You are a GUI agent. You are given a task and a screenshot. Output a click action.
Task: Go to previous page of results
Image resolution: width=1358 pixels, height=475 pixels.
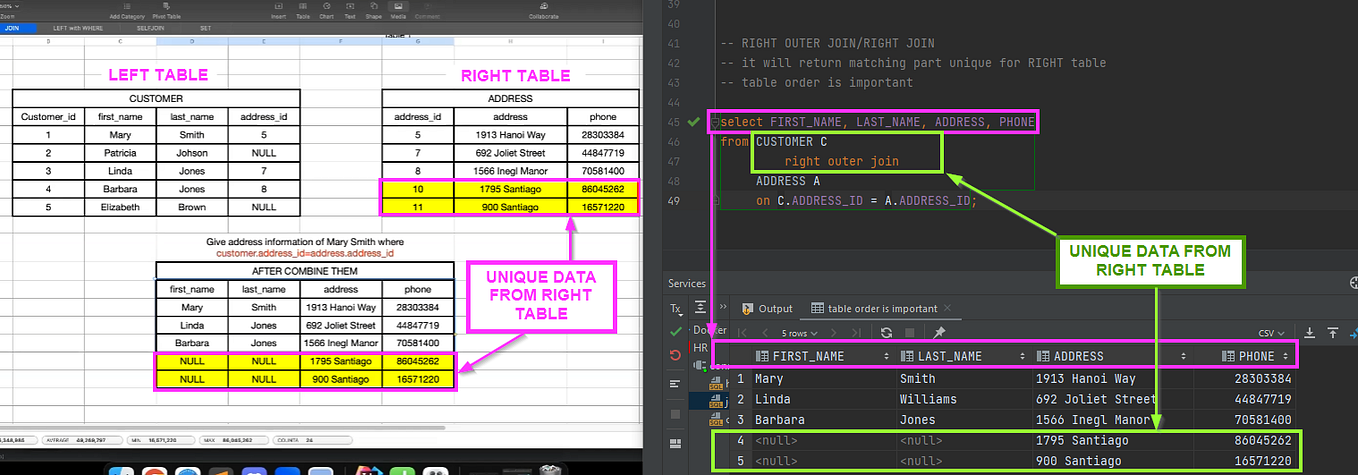tap(764, 332)
